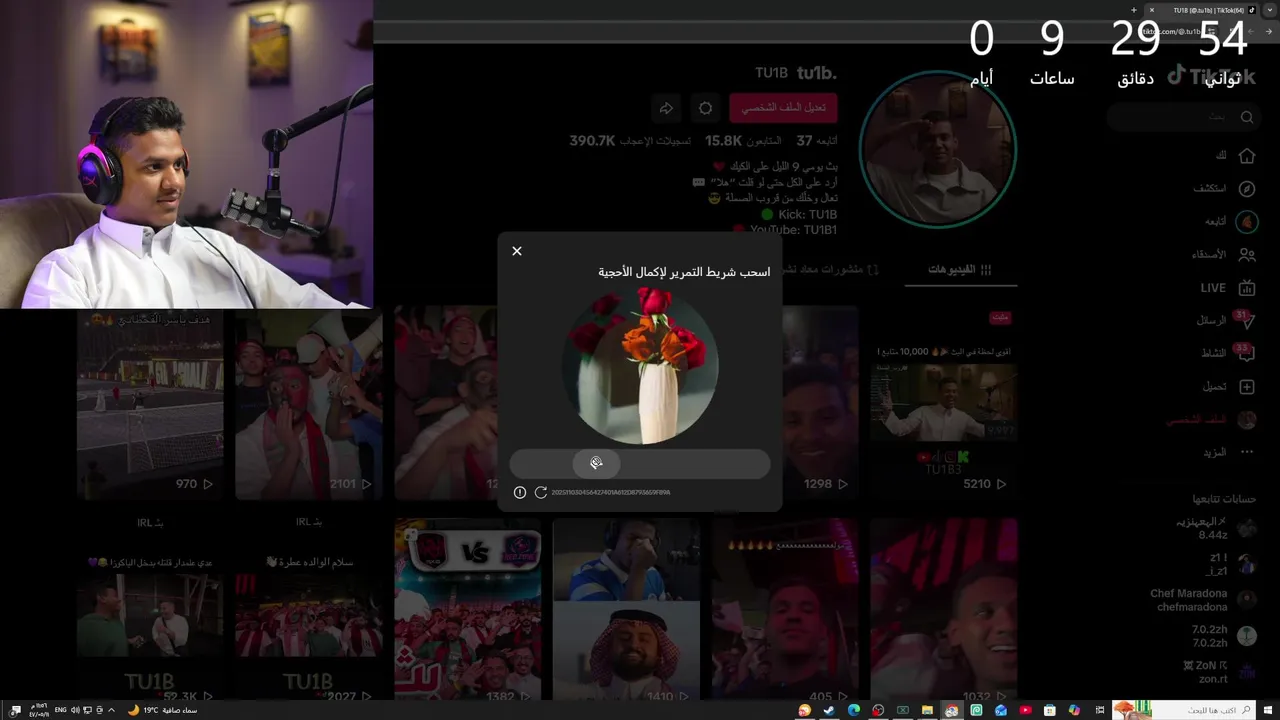The height and width of the screenshot is (720, 1280).
Task: Open the video with 405 views
Action: click(x=785, y=609)
